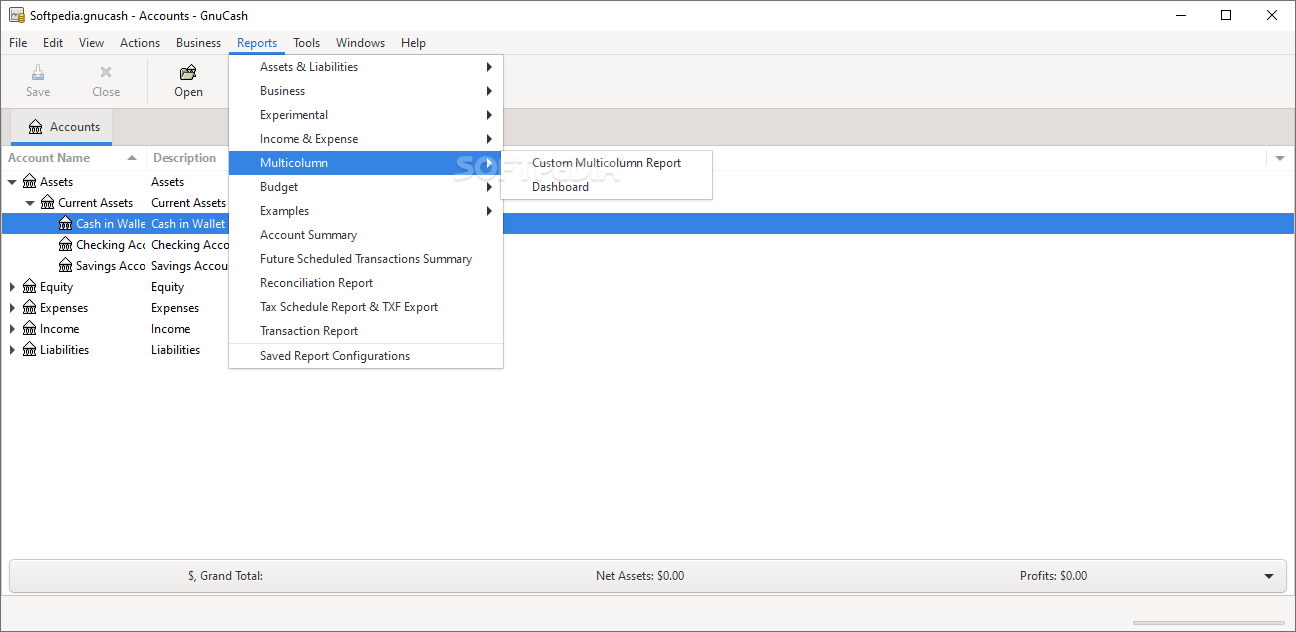Select Tax Schedule Report & TXF Export
The image size is (1296, 632).
(366, 307)
